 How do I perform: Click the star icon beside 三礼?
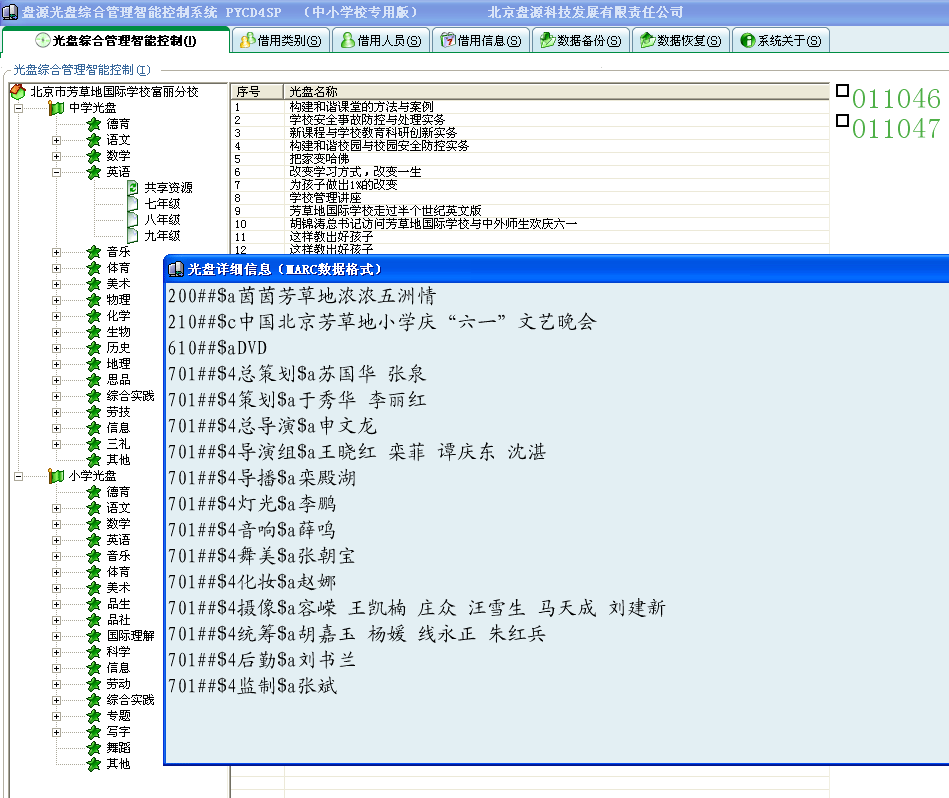tap(94, 444)
